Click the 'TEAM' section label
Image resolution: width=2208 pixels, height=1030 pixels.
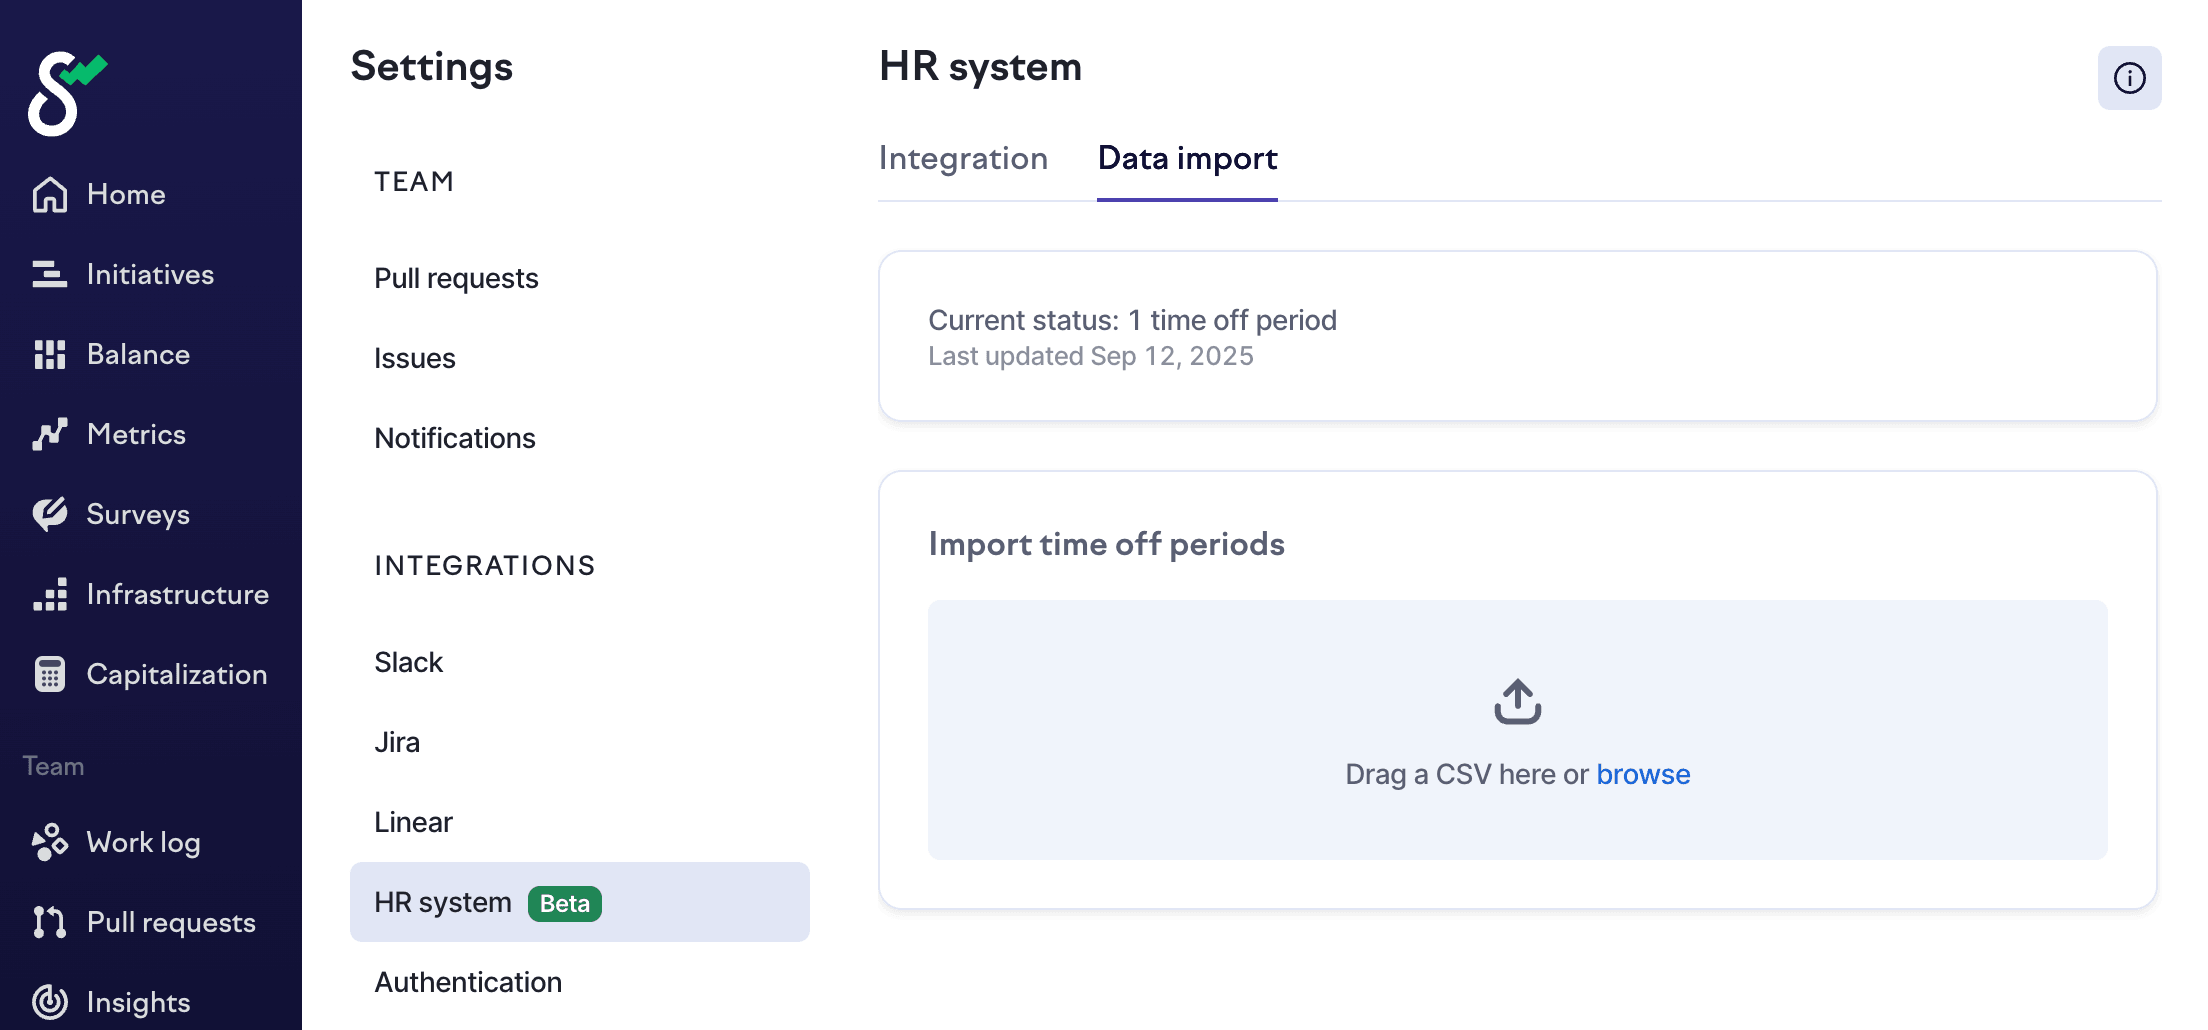click(414, 182)
